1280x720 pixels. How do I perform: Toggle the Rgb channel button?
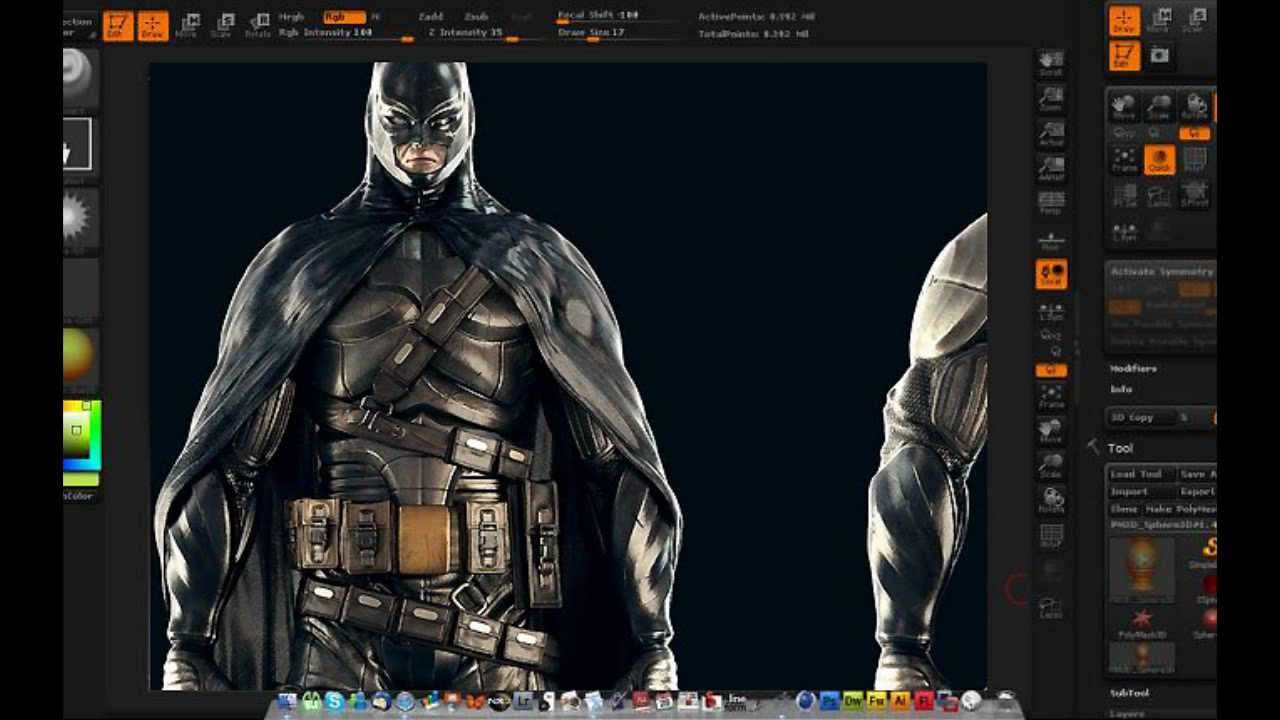[344, 17]
